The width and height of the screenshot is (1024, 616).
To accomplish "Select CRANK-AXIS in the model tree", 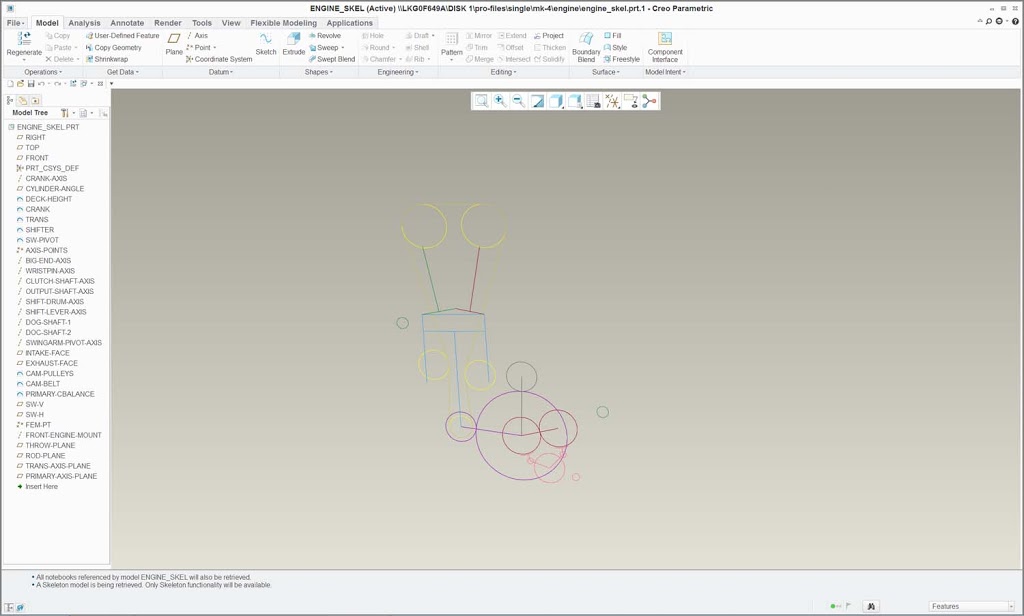I will pos(46,178).
